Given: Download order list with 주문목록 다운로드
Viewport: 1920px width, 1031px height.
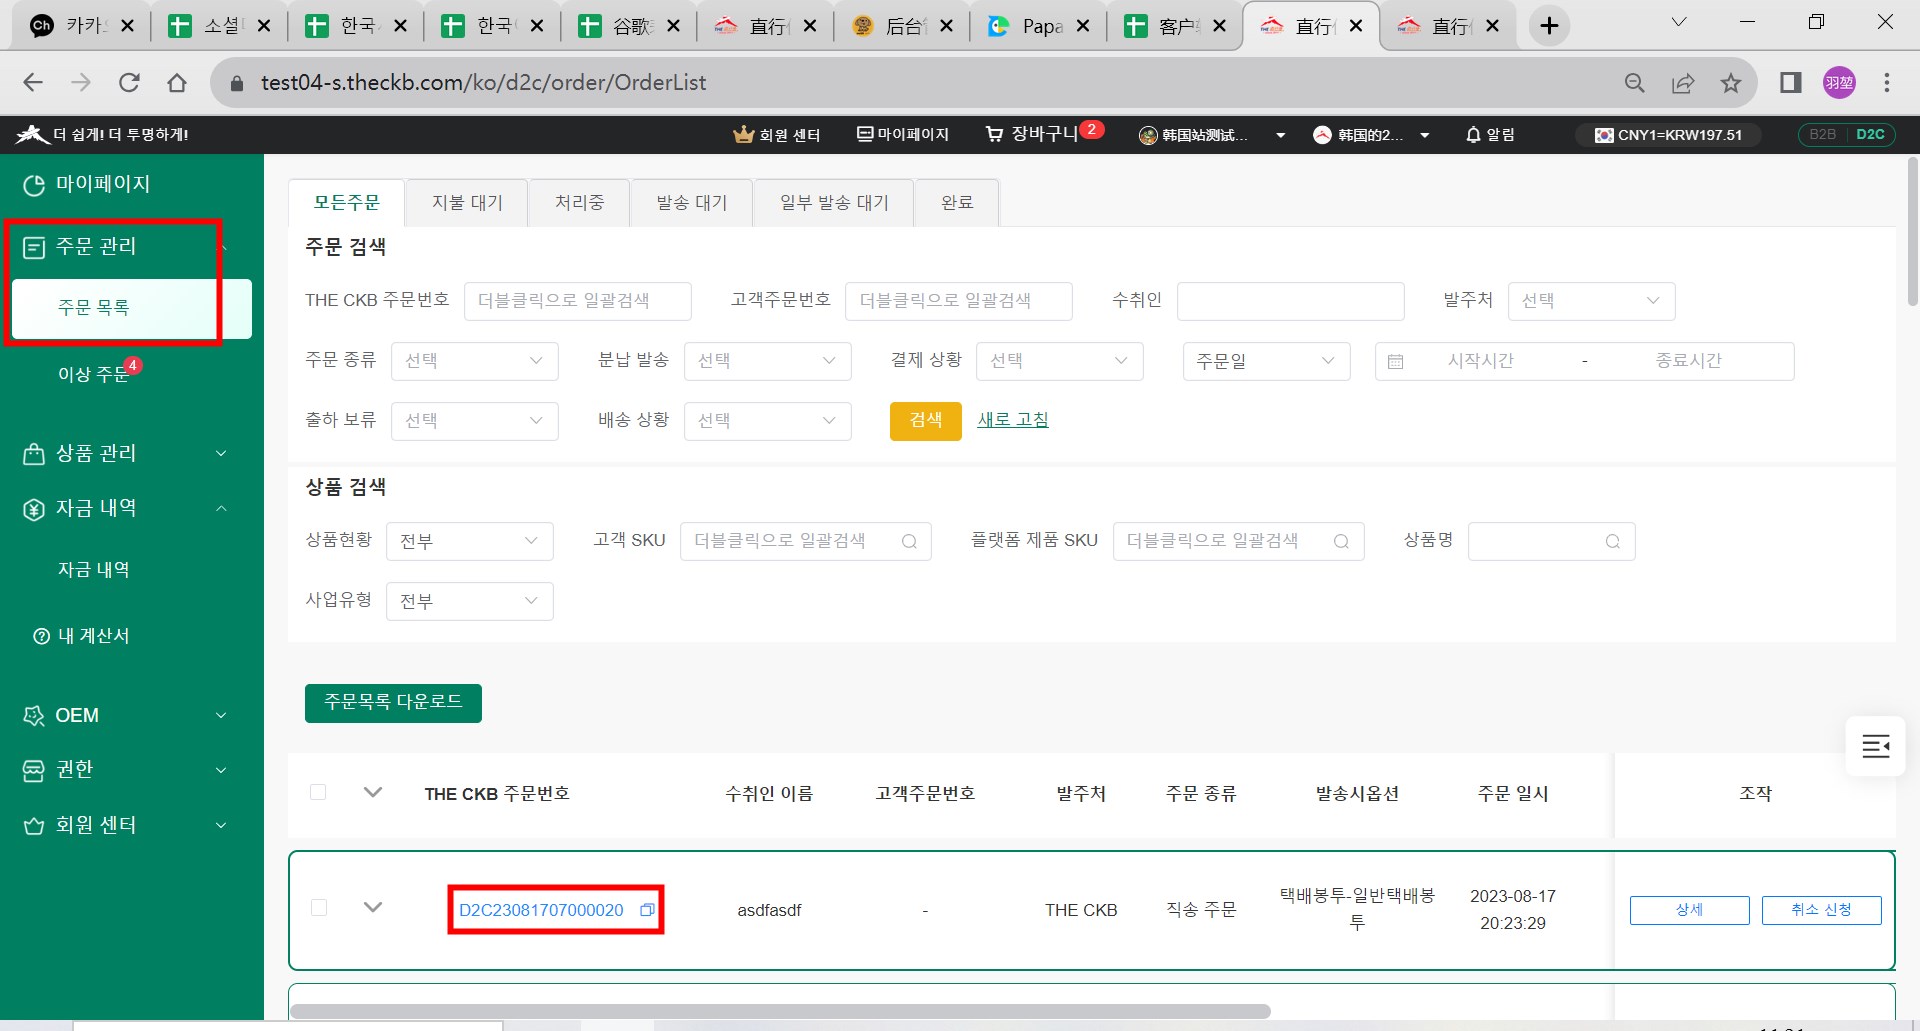Looking at the screenshot, I should click(393, 703).
